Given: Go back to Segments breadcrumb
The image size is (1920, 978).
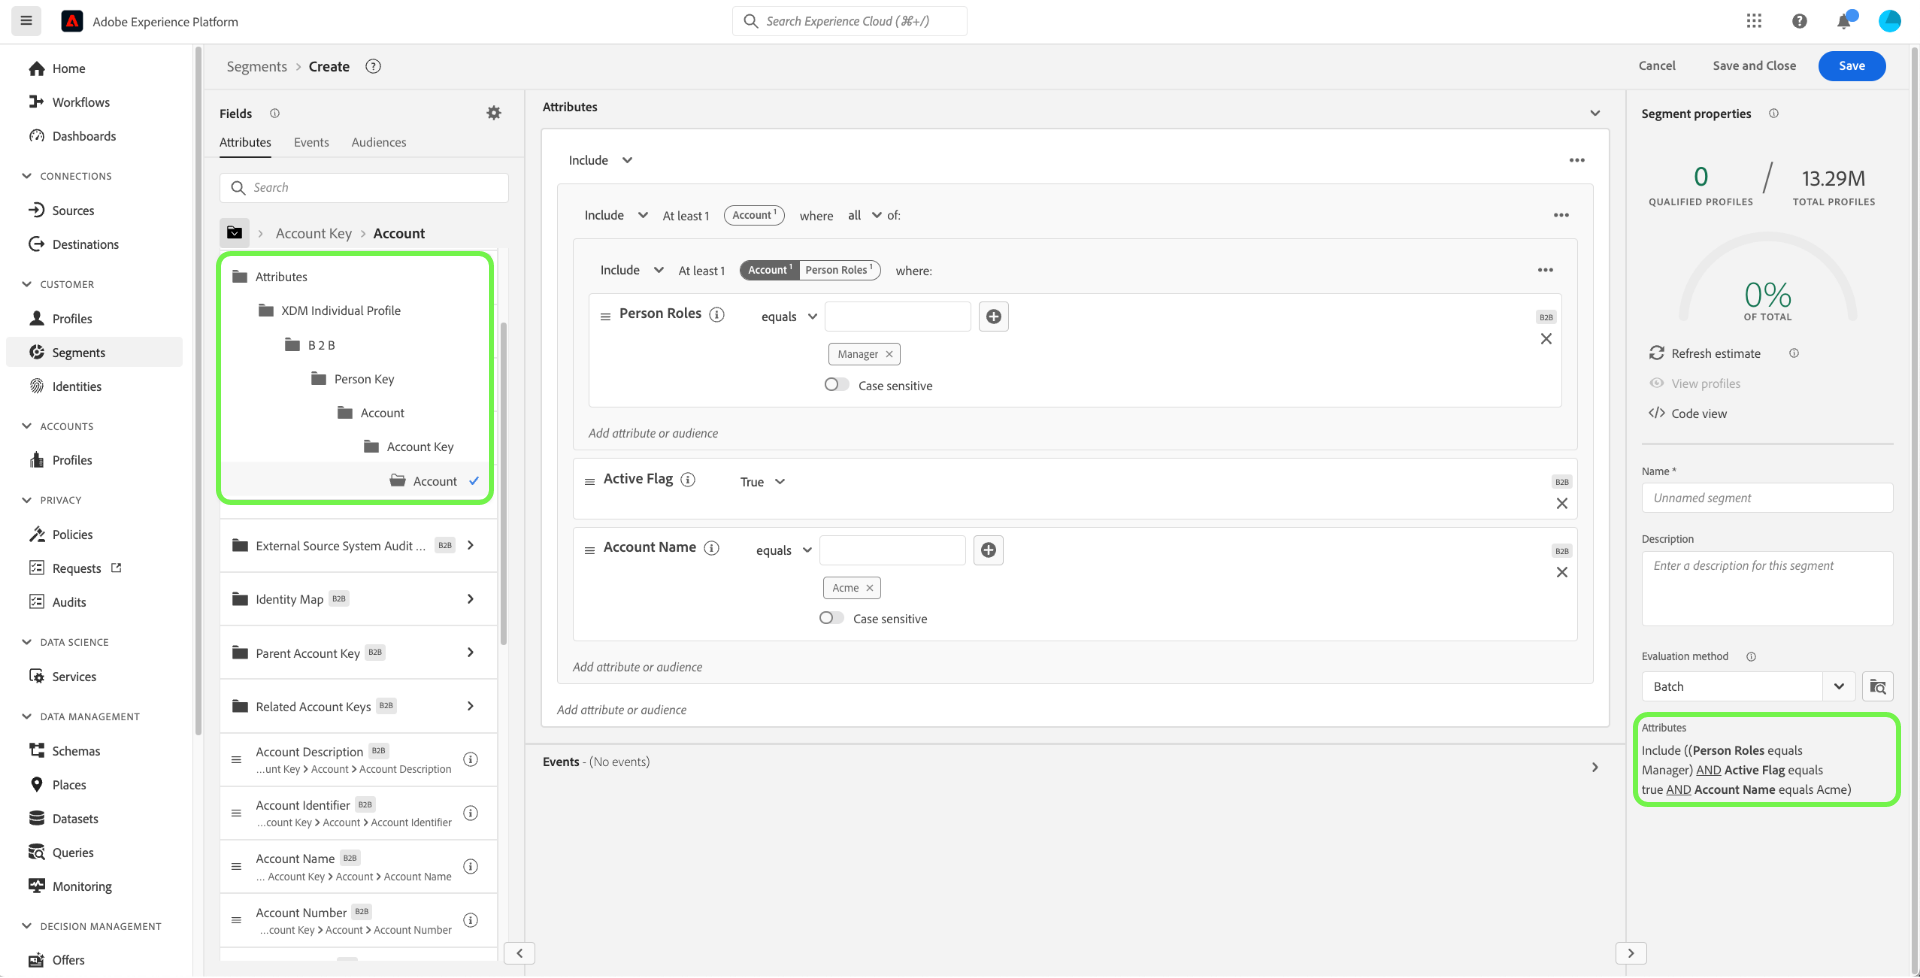Looking at the screenshot, I should click(x=257, y=66).
